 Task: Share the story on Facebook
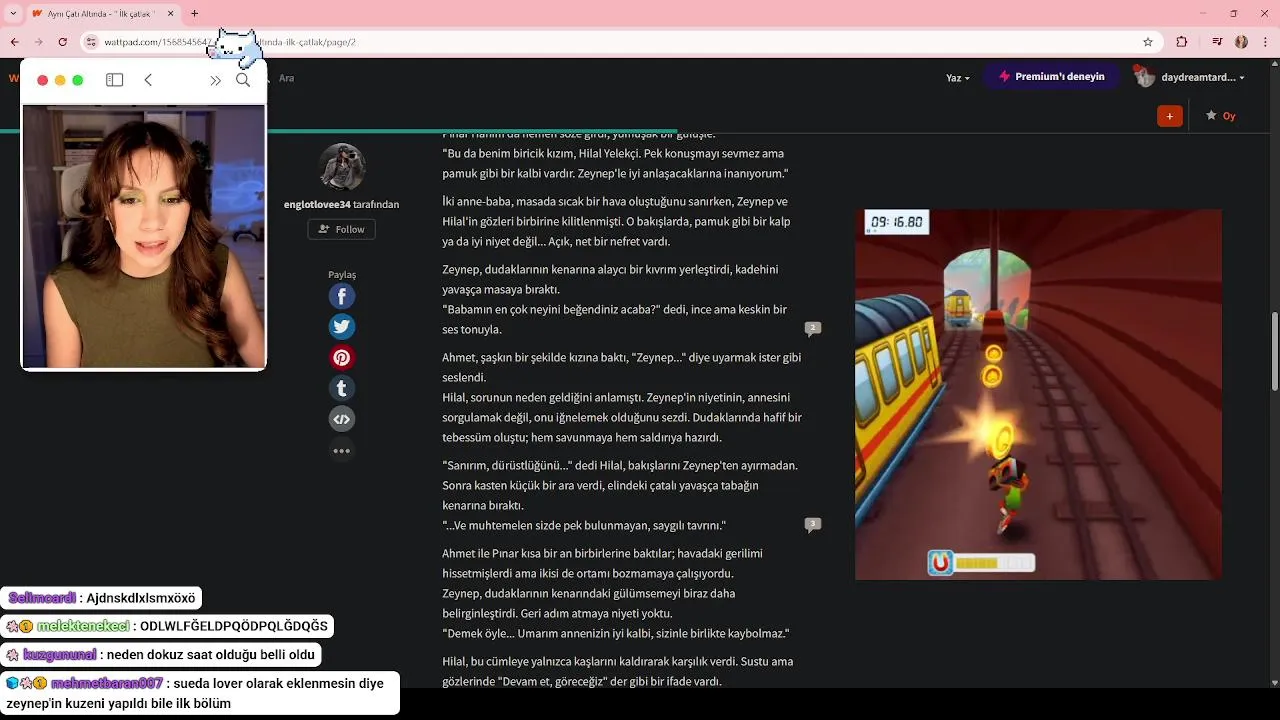pyautogui.click(x=342, y=296)
